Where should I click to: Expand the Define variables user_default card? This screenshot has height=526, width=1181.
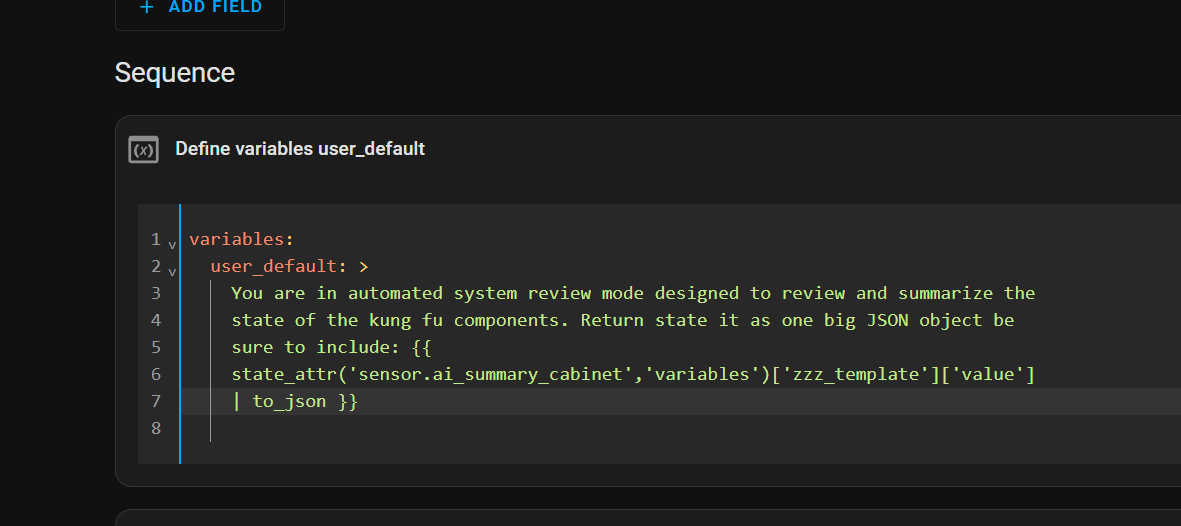tap(299, 149)
